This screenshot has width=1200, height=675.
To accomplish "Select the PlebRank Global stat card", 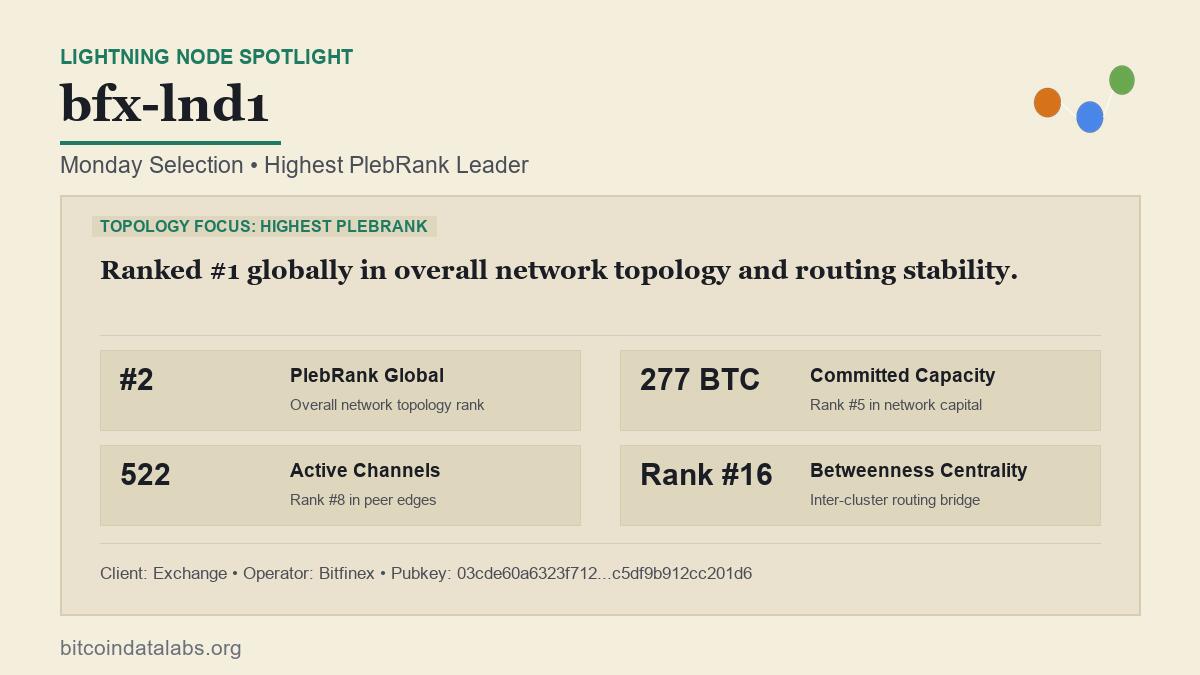I will click(x=340, y=390).
